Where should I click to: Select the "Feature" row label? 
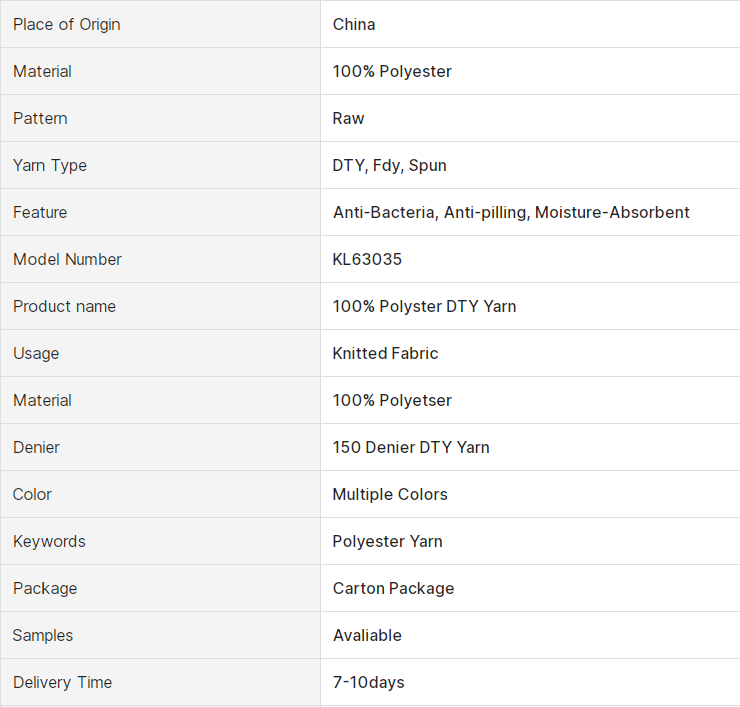pos(40,212)
